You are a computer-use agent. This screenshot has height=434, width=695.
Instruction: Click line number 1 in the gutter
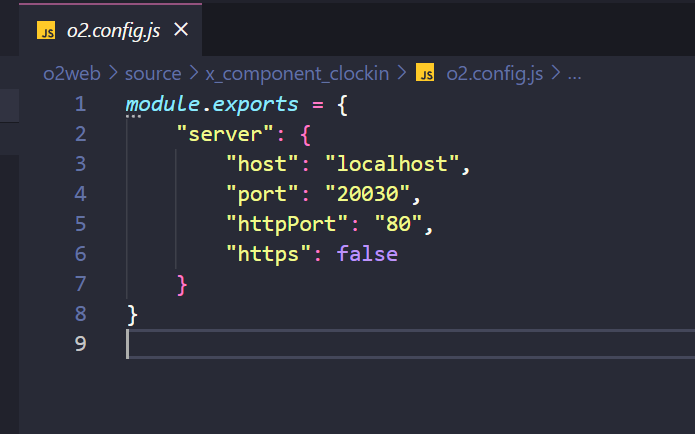pos(80,104)
